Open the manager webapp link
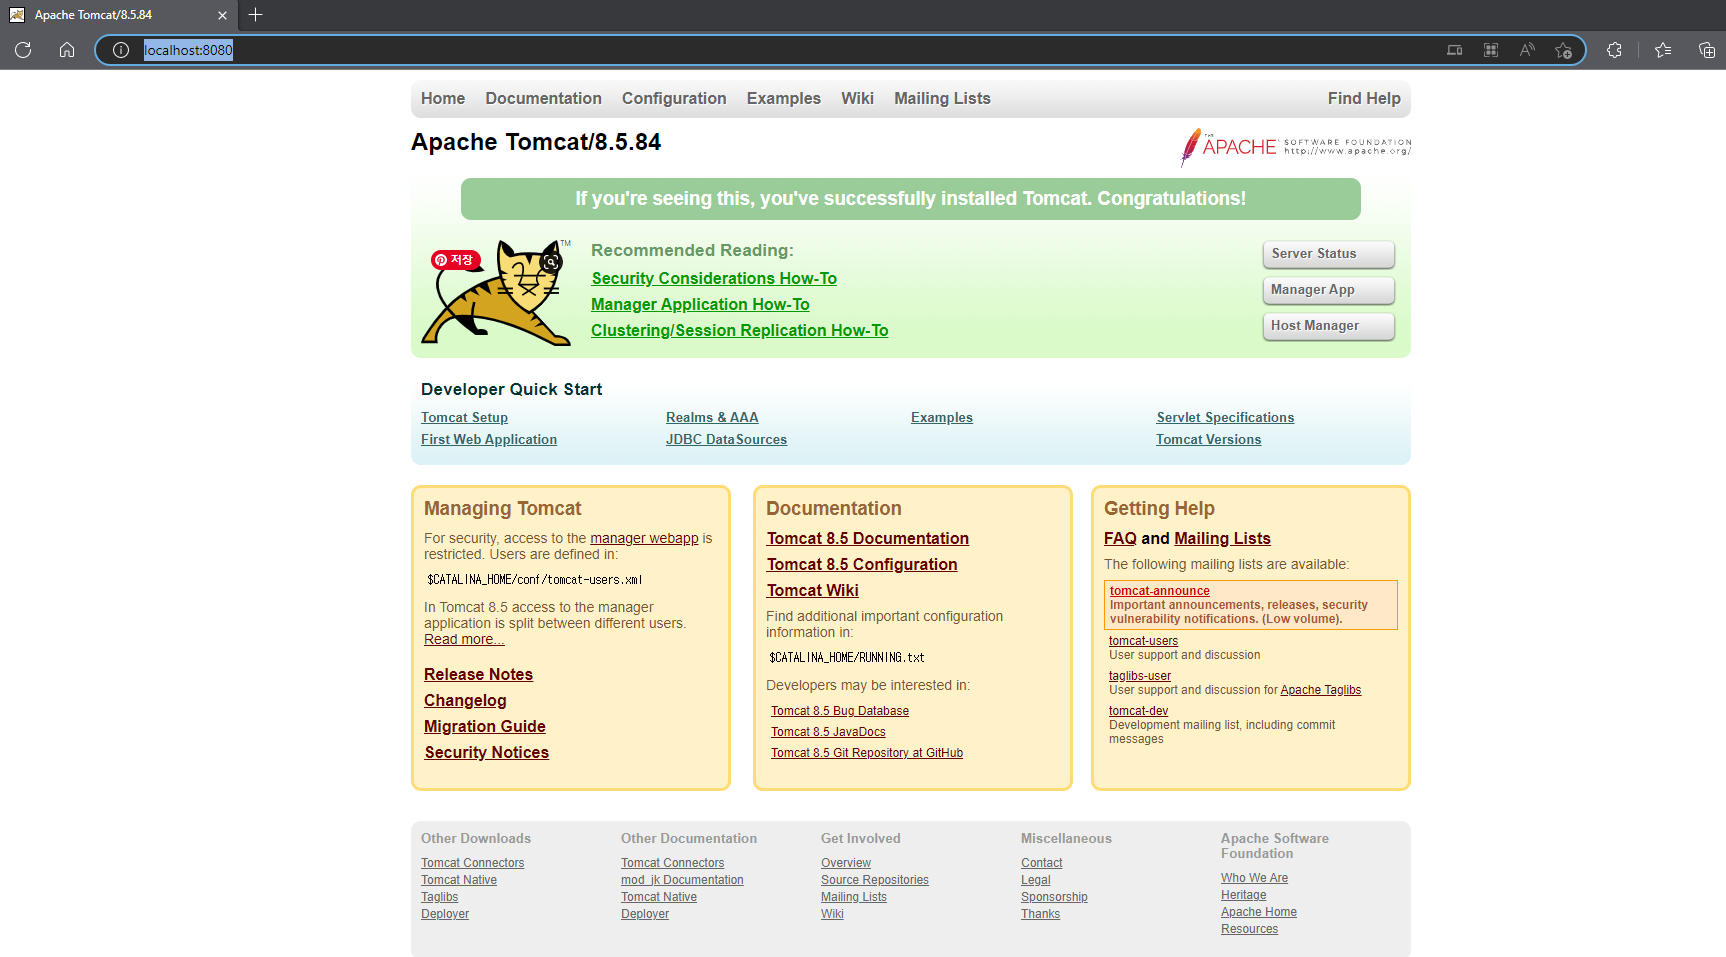 [644, 538]
